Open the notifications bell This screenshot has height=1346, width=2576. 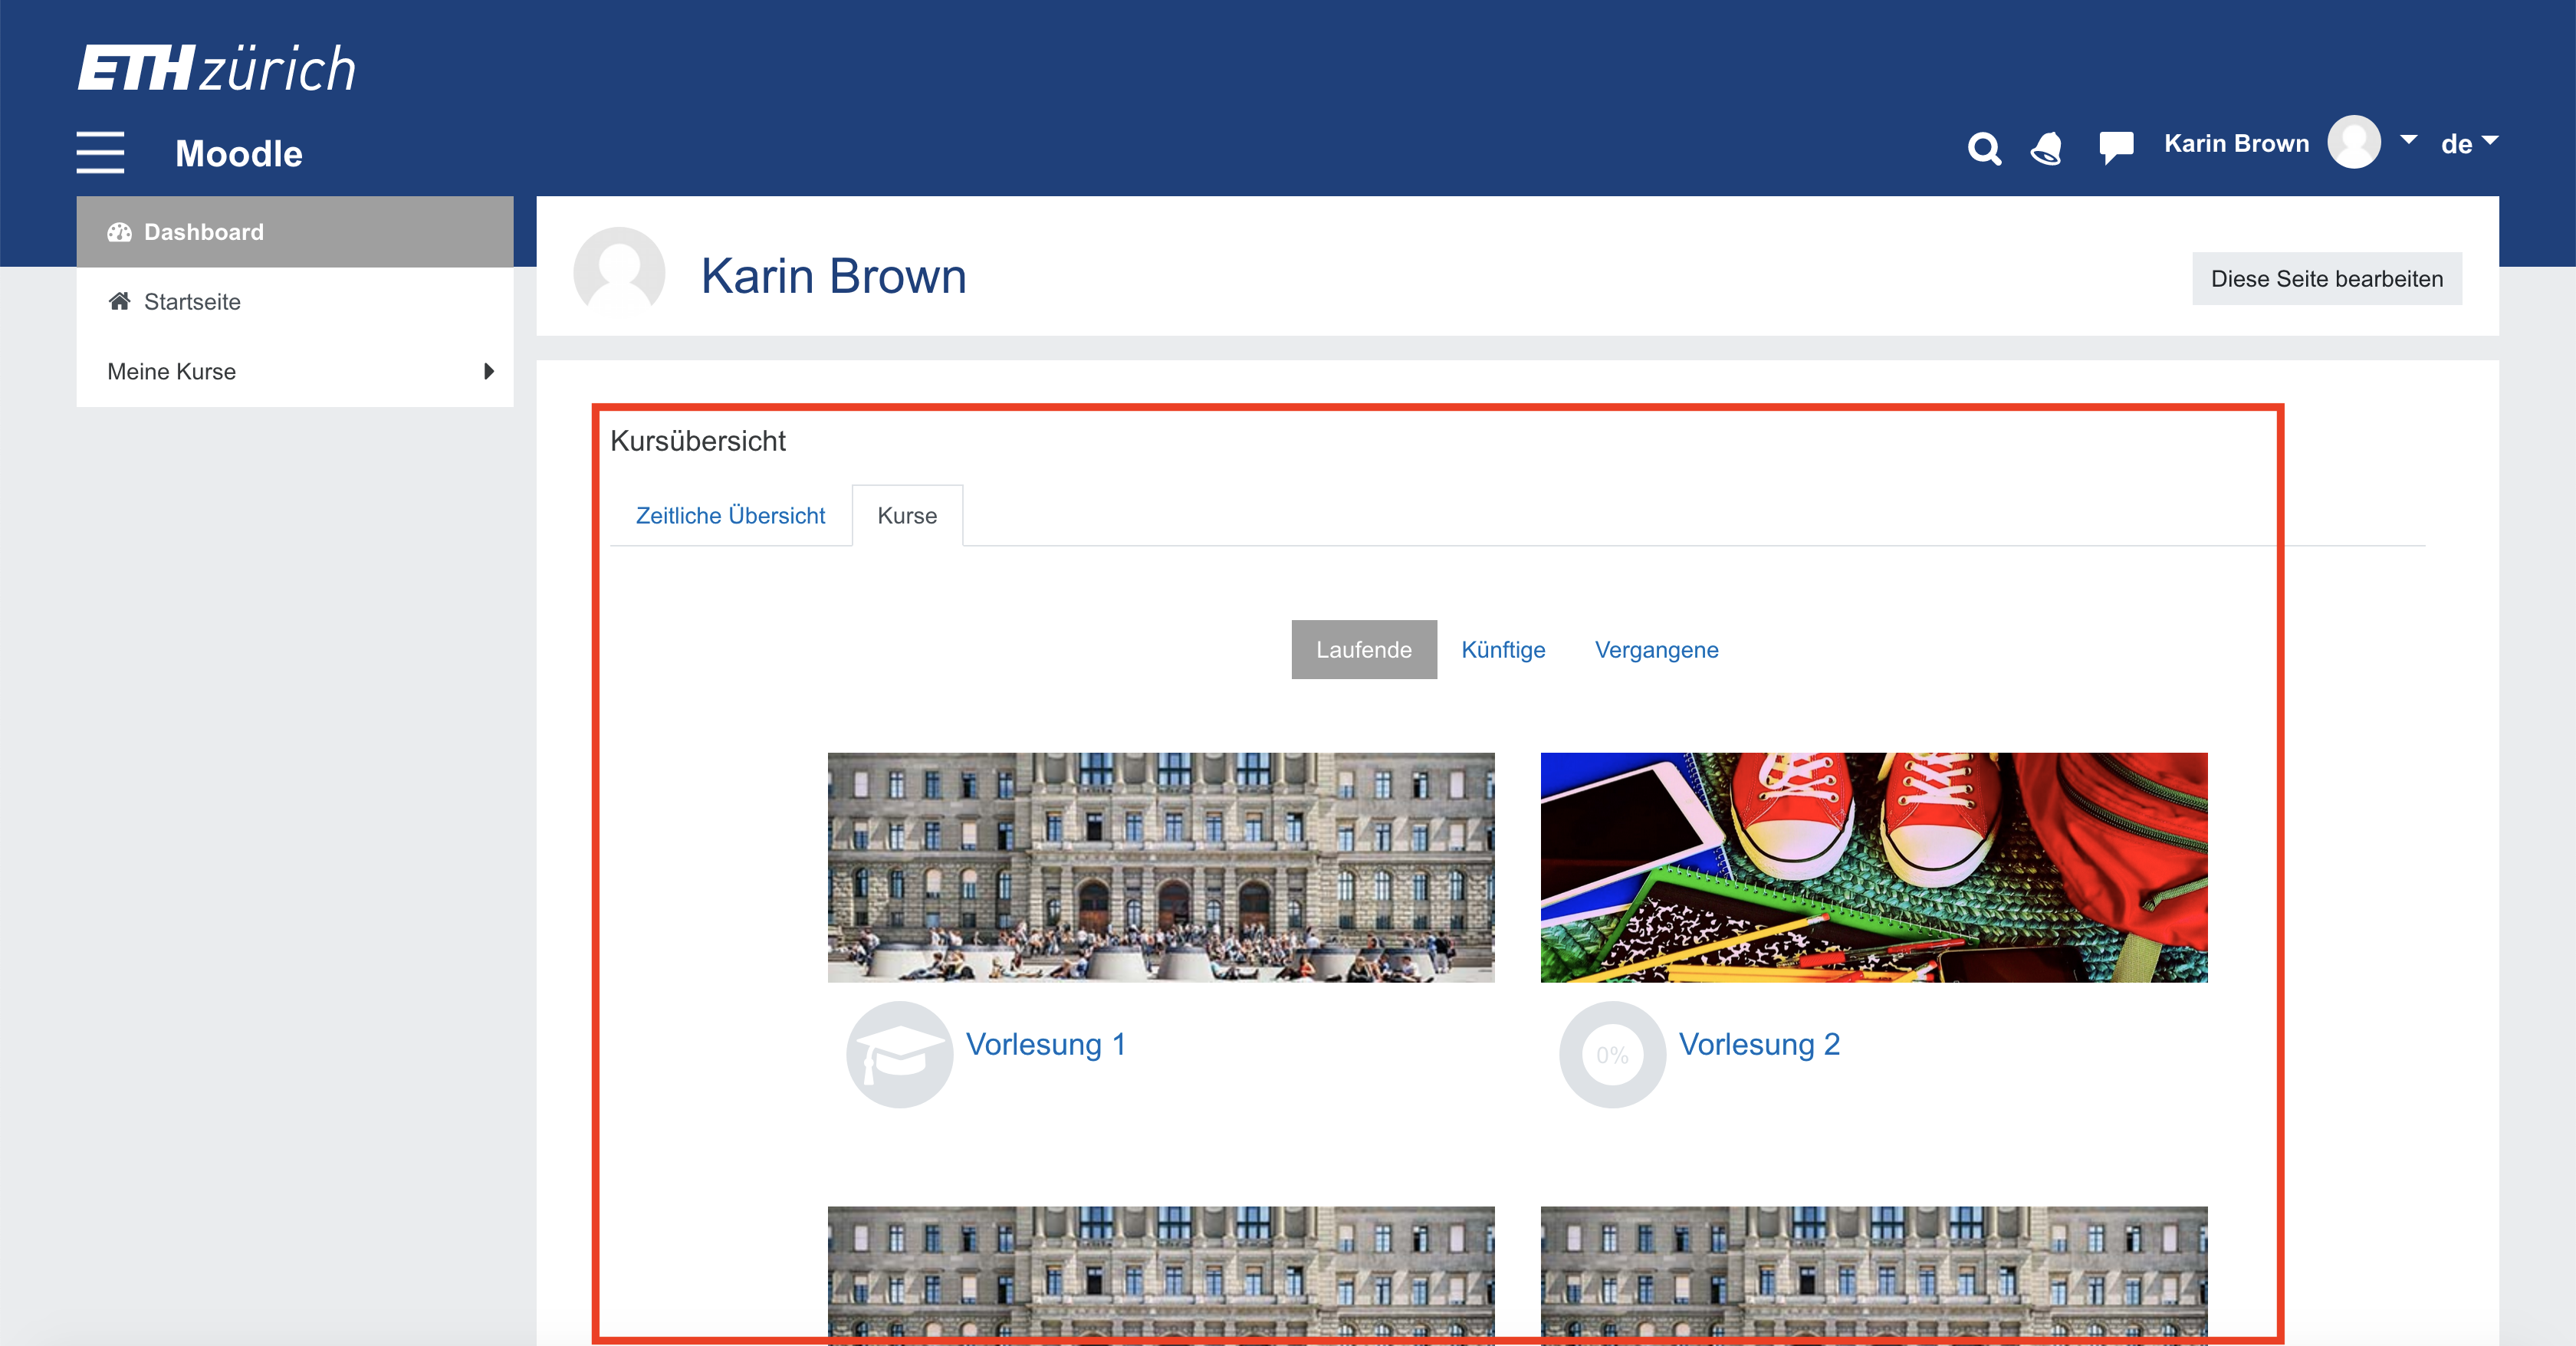[2046, 148]
